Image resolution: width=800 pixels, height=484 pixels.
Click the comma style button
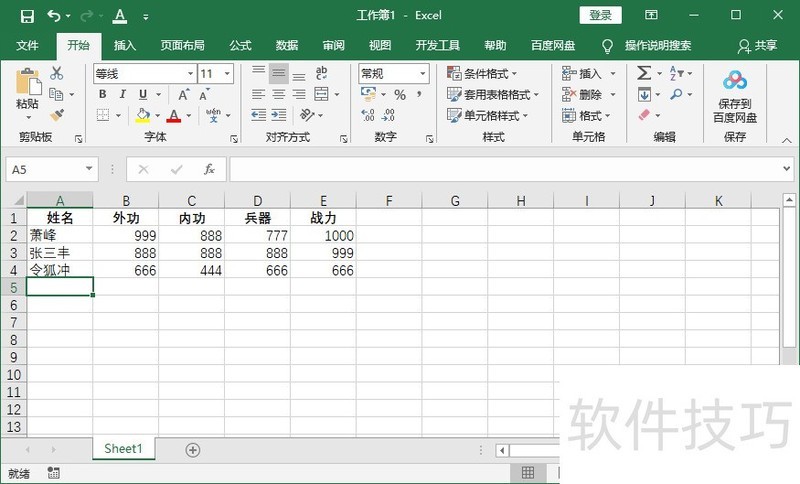419,94
